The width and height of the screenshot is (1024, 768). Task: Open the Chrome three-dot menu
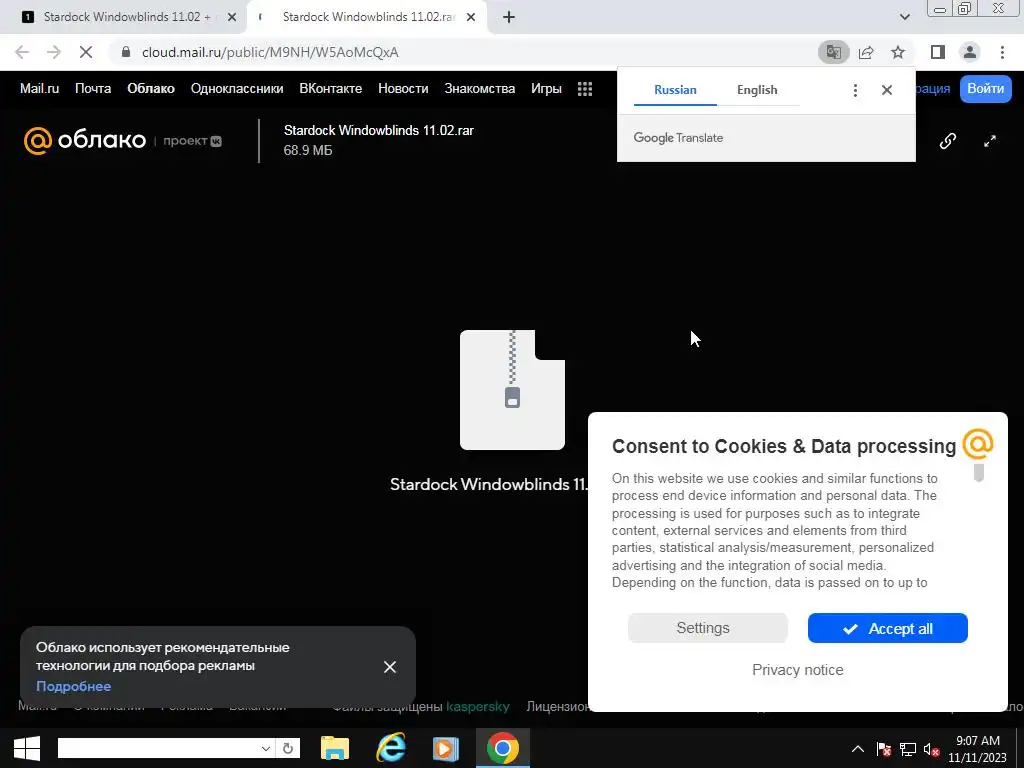pos(1002,52)
